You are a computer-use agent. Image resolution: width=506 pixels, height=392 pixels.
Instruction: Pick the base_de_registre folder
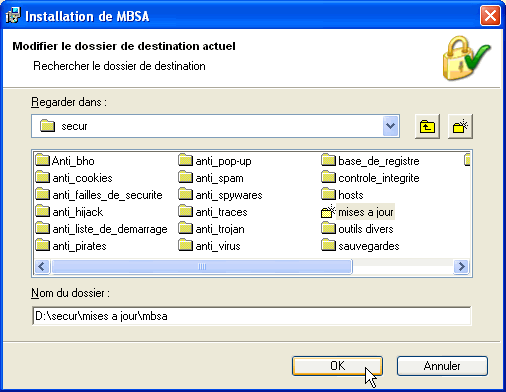(x=370, y=161)
